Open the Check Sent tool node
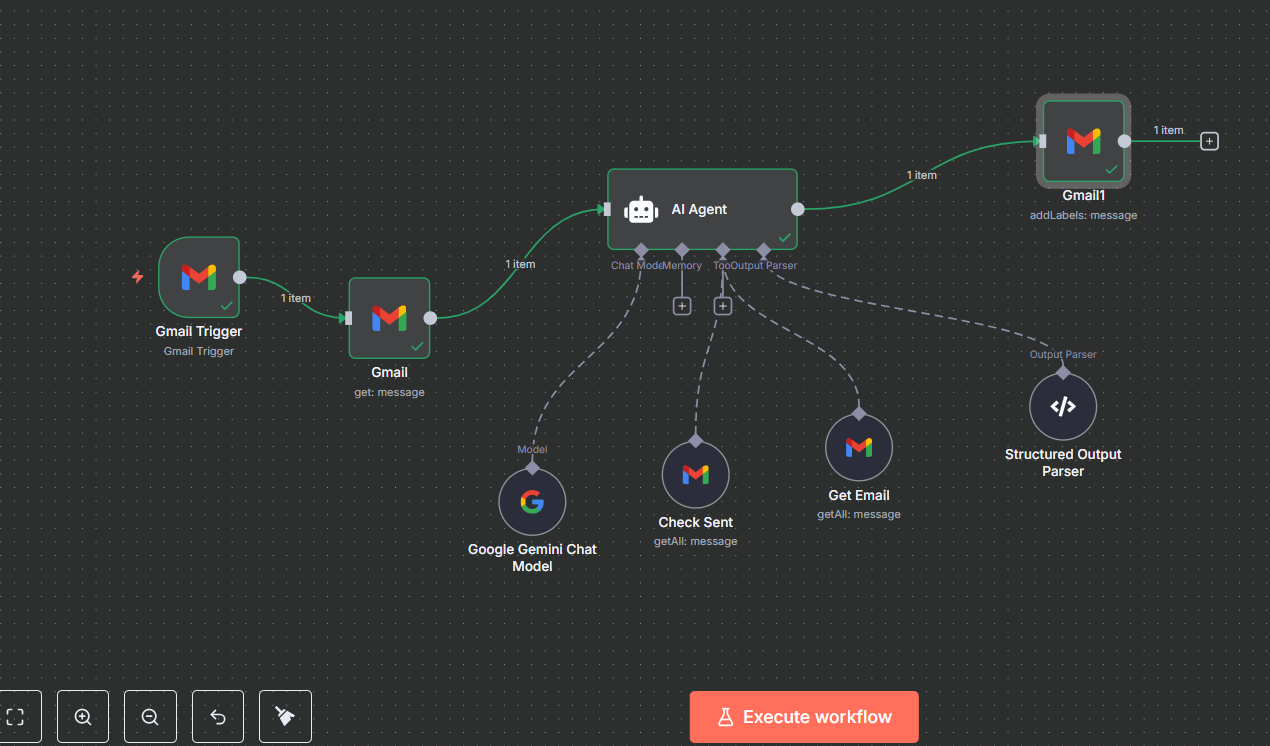This screenshot has width=1270, height=746. point(696,475)
